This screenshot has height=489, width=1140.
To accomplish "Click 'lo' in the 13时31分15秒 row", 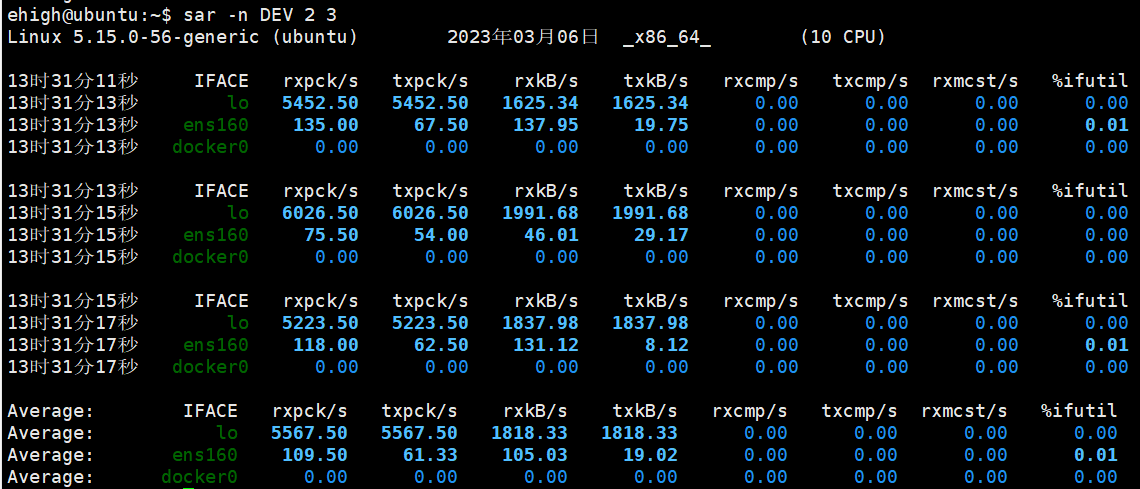I will tap(237, 214).
